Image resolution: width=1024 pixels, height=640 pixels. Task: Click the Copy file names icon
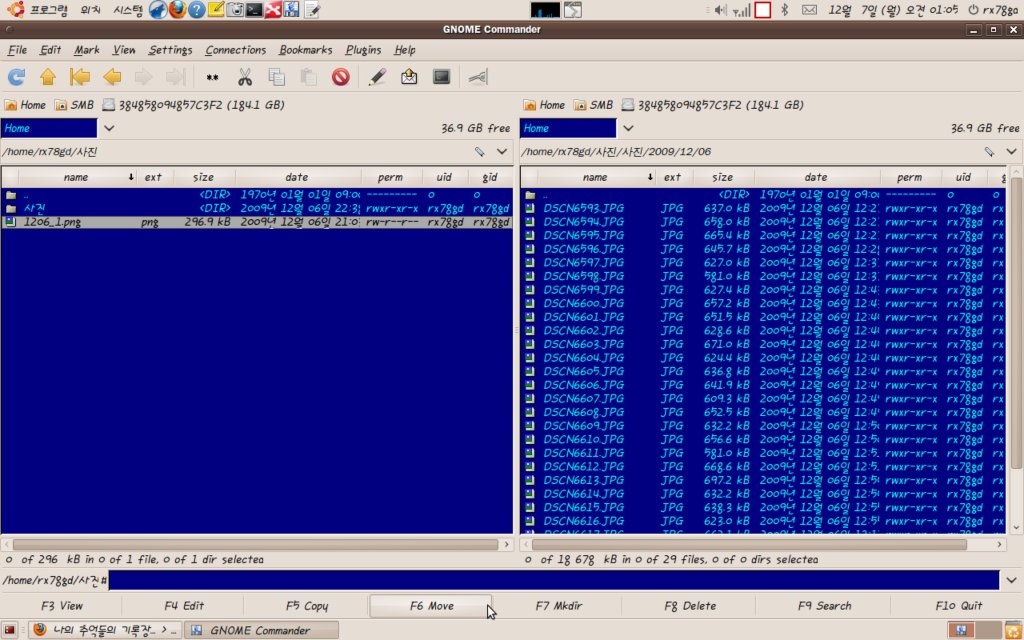click(277, 78)
